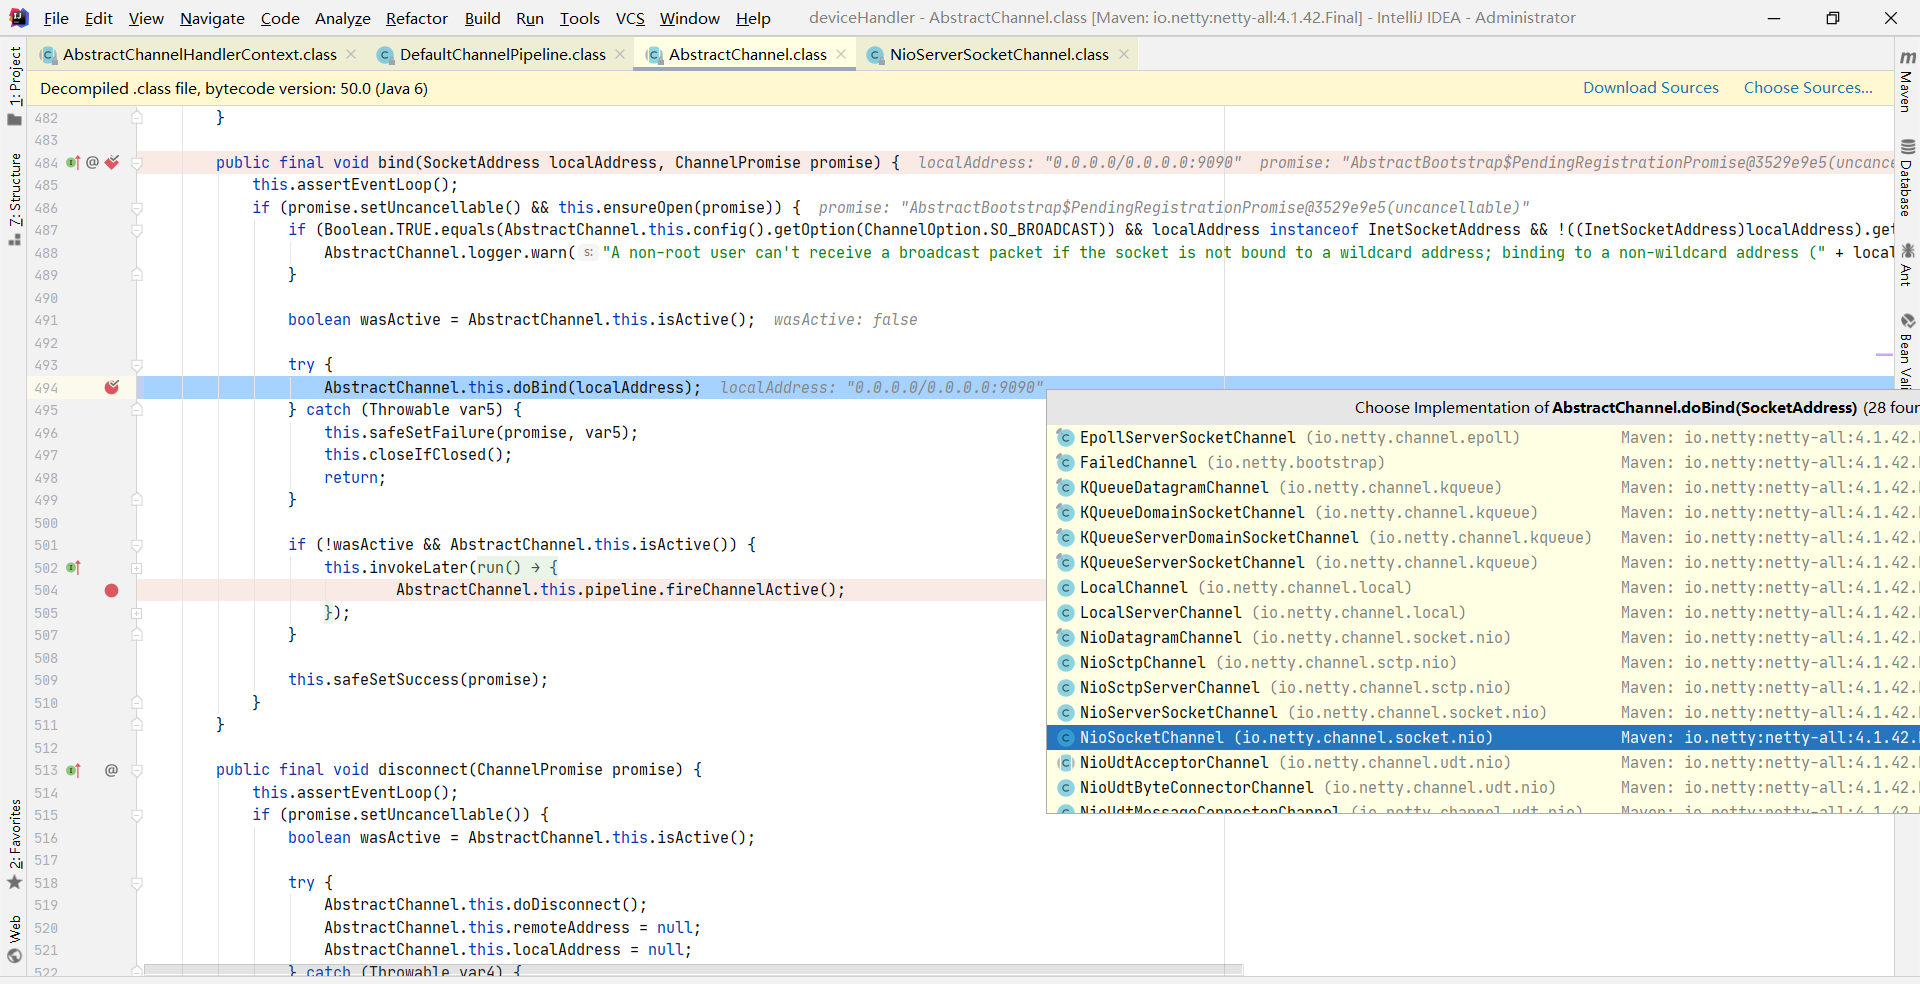Click the implements-method gutter icon on line 484
The image size is (1920, 984).
point(73,162)
